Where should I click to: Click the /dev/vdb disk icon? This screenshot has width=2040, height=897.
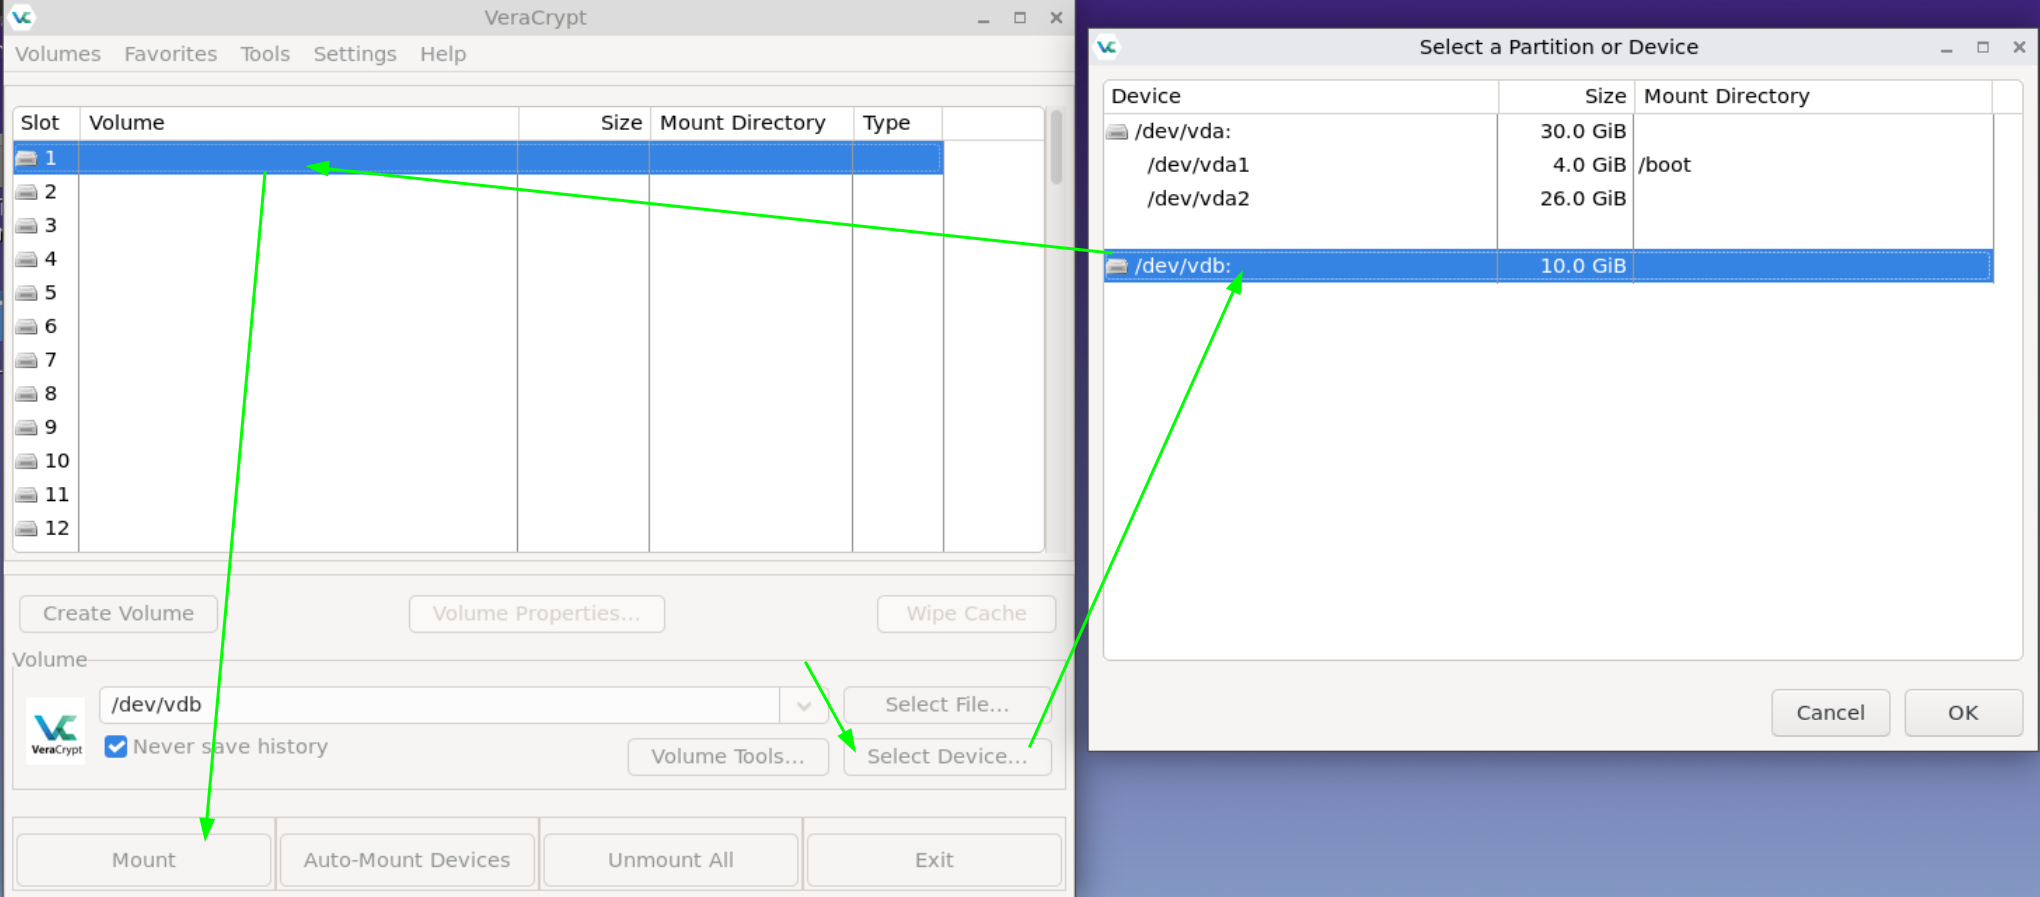(1117, 266)
